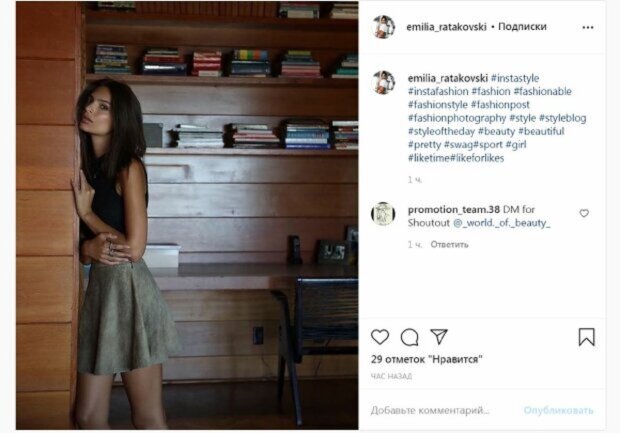Open the #beautiful hashtag
The image size is (620, 433).
[541, 131]
